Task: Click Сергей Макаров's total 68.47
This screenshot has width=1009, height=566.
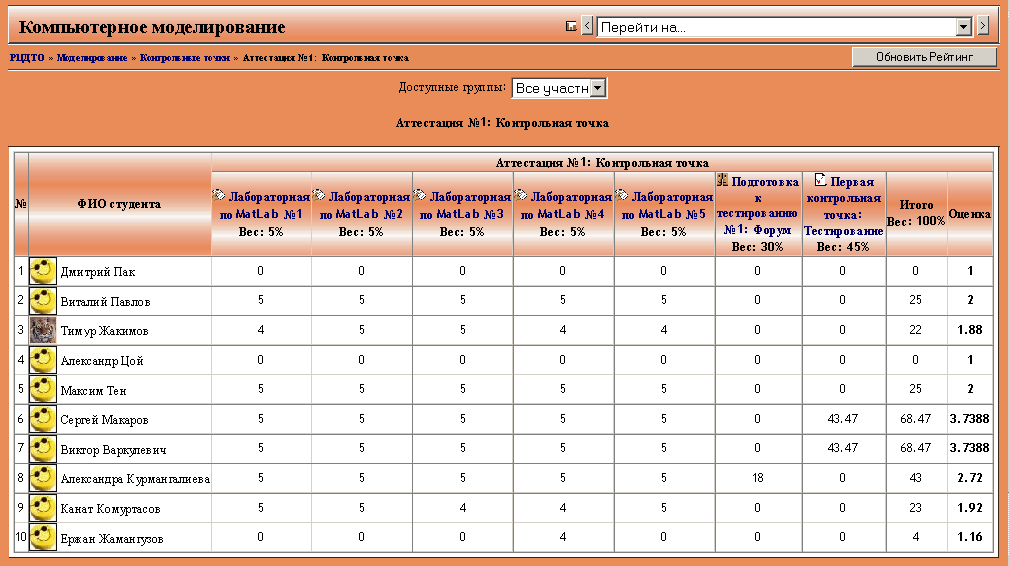Action: pos(916,419)
